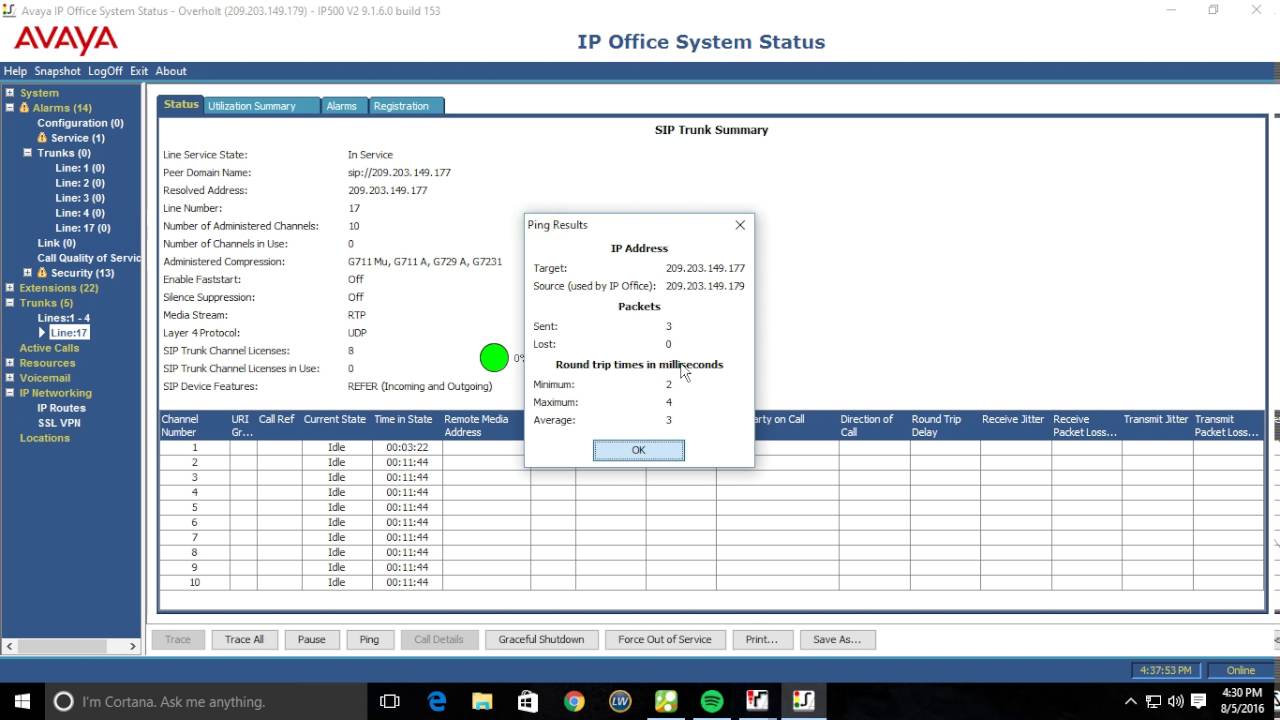This screenshot has width=1280, height=720.
Task: Select SSL VPN in the tree
Action: (59, 423)
